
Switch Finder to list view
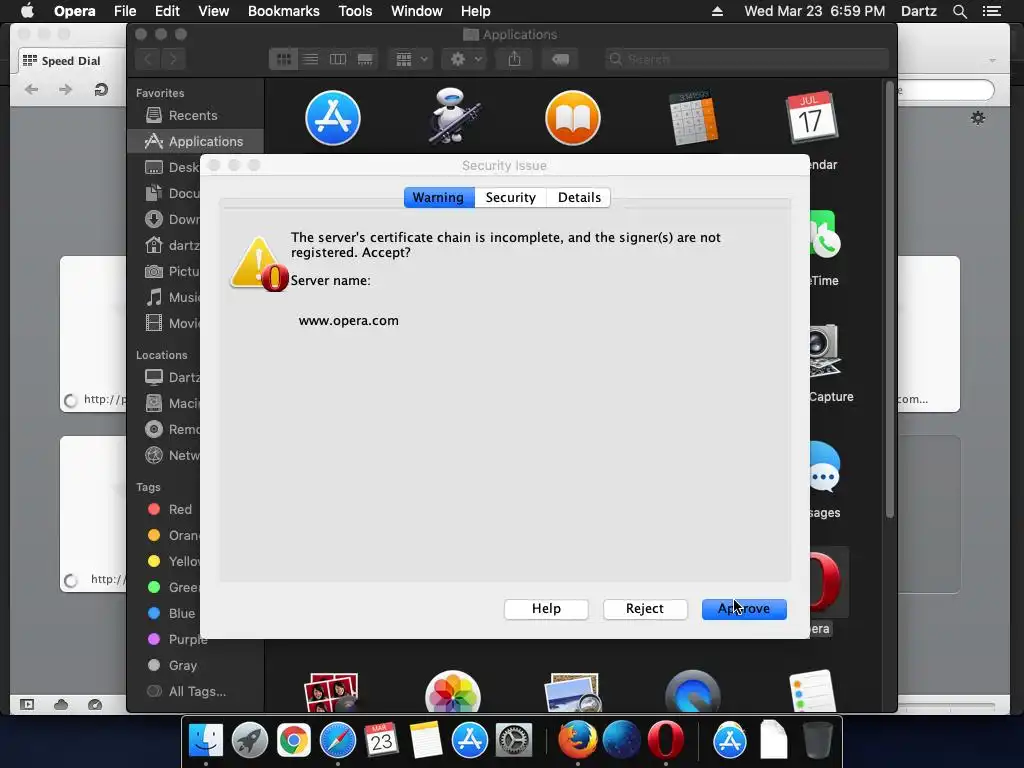click(310, 59)
